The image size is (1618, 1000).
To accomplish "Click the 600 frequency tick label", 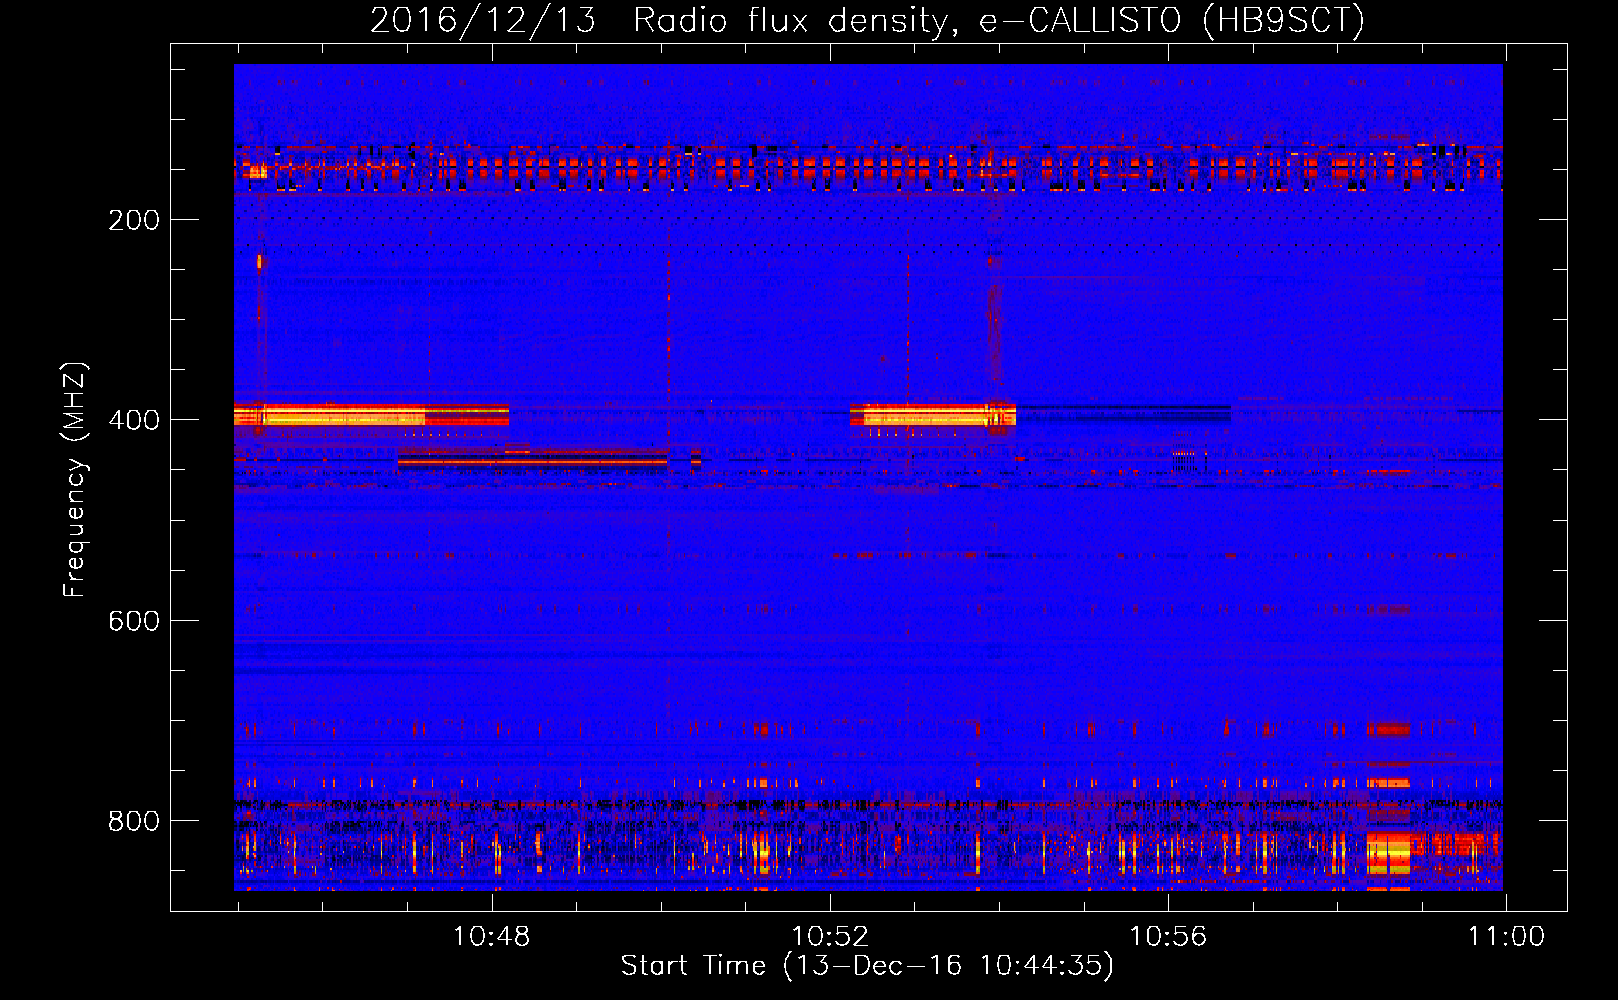I will click(x=134, y=621).
